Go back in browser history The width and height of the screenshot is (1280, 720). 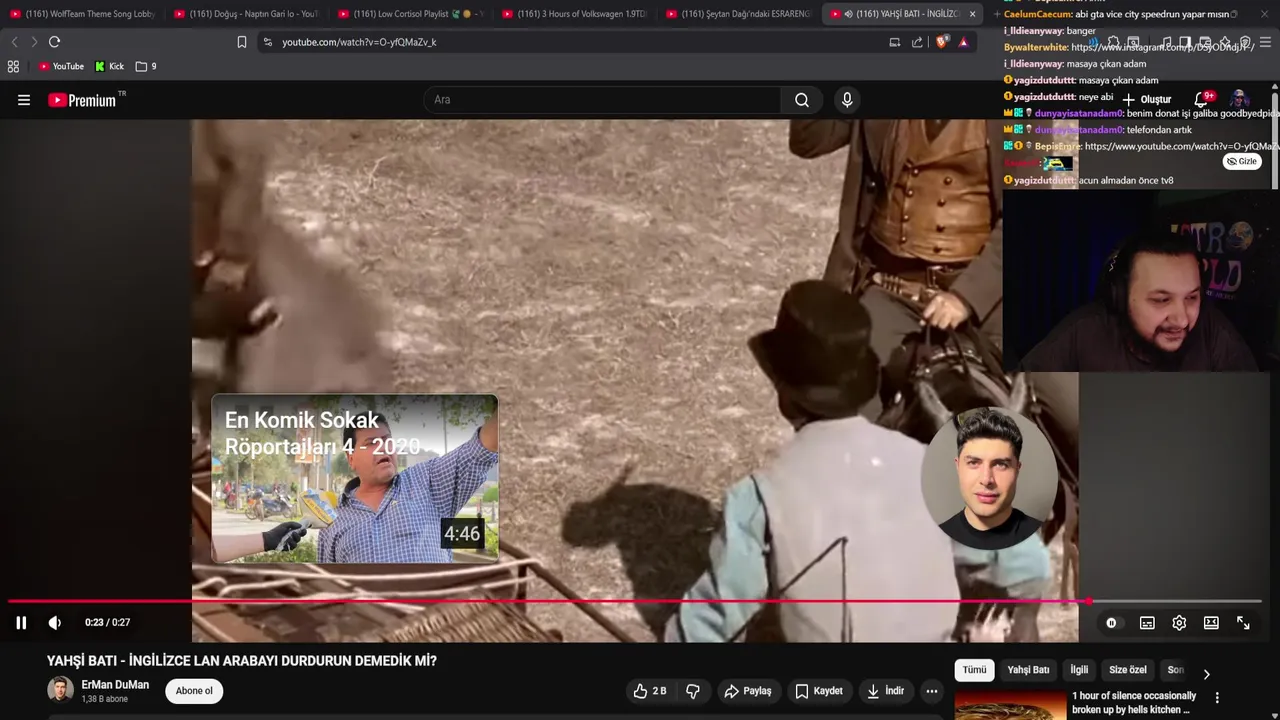tap(14, 42)
